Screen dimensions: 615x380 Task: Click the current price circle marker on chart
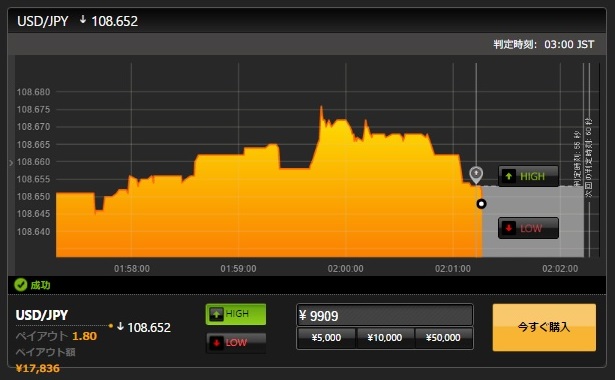click(481, 204)
